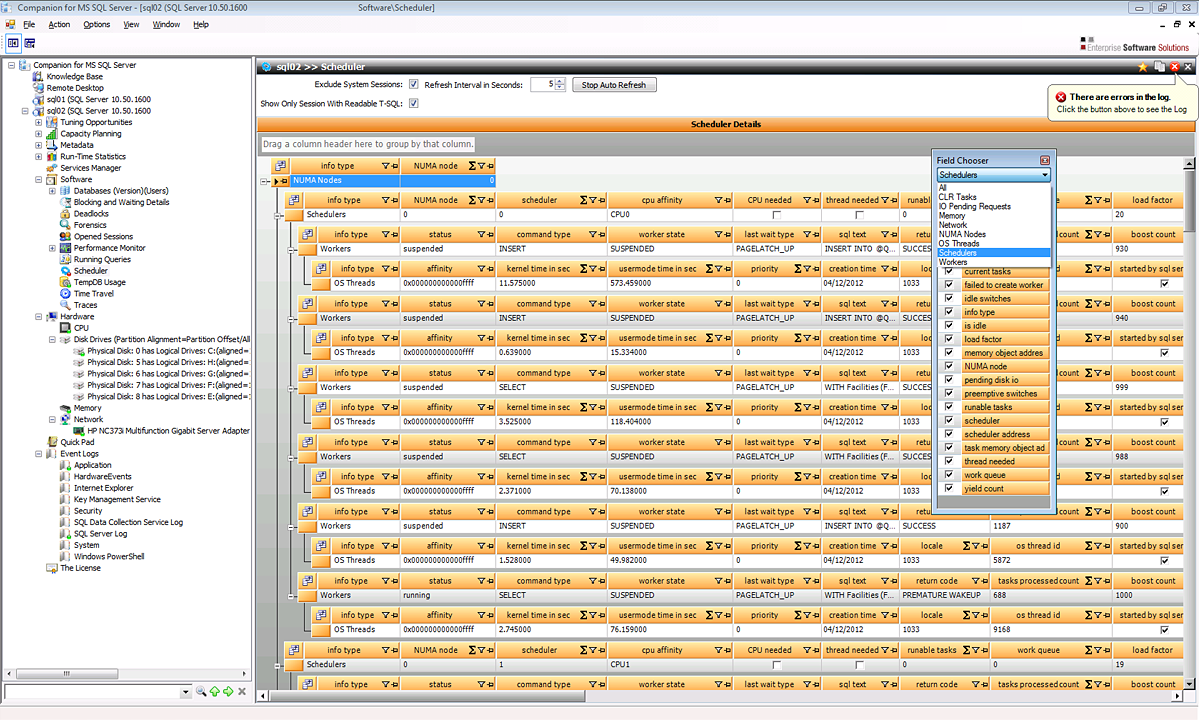Open Remote Desktop icon in tree

coord(37,88)
